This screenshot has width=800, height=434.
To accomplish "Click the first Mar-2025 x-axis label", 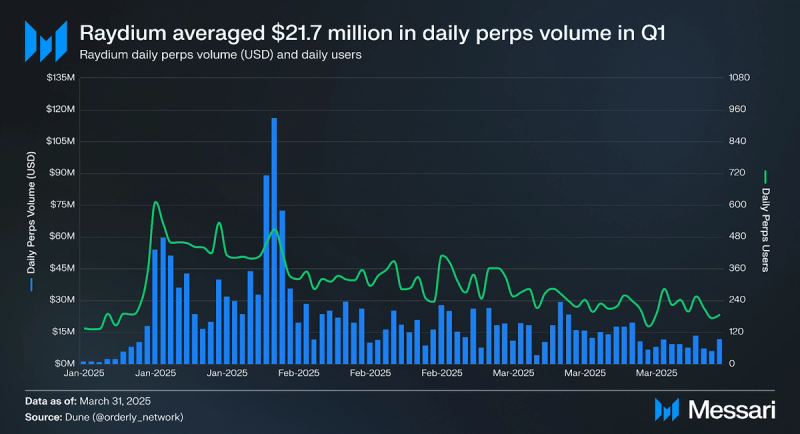I will coord(513,373).
